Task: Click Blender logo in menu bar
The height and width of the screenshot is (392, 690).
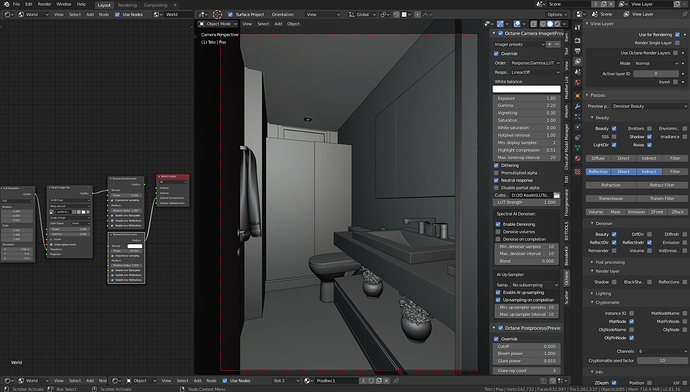Action: click(x=6, y=4)
